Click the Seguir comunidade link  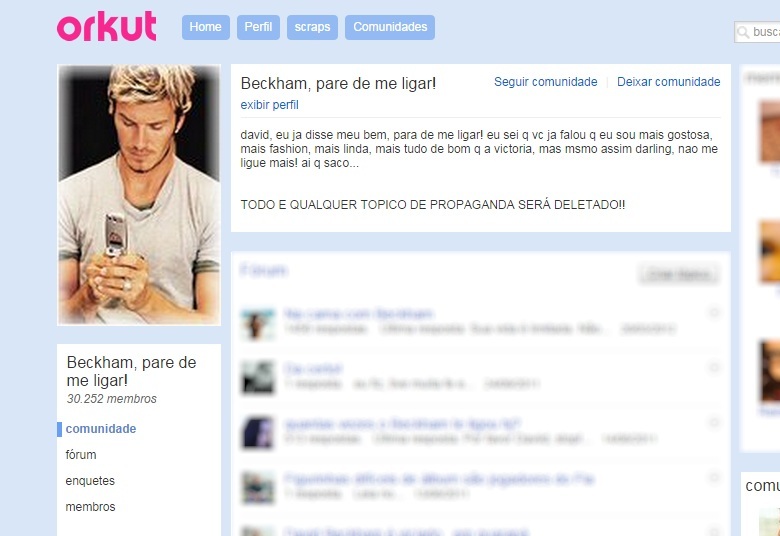[546, 82]
